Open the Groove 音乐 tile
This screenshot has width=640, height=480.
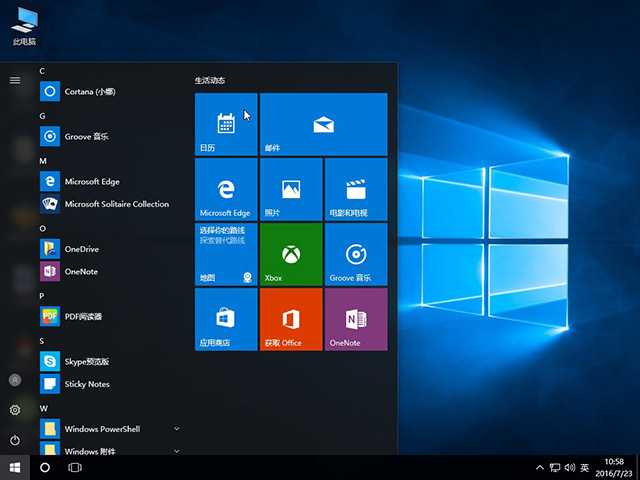click(x=355, y=254)
